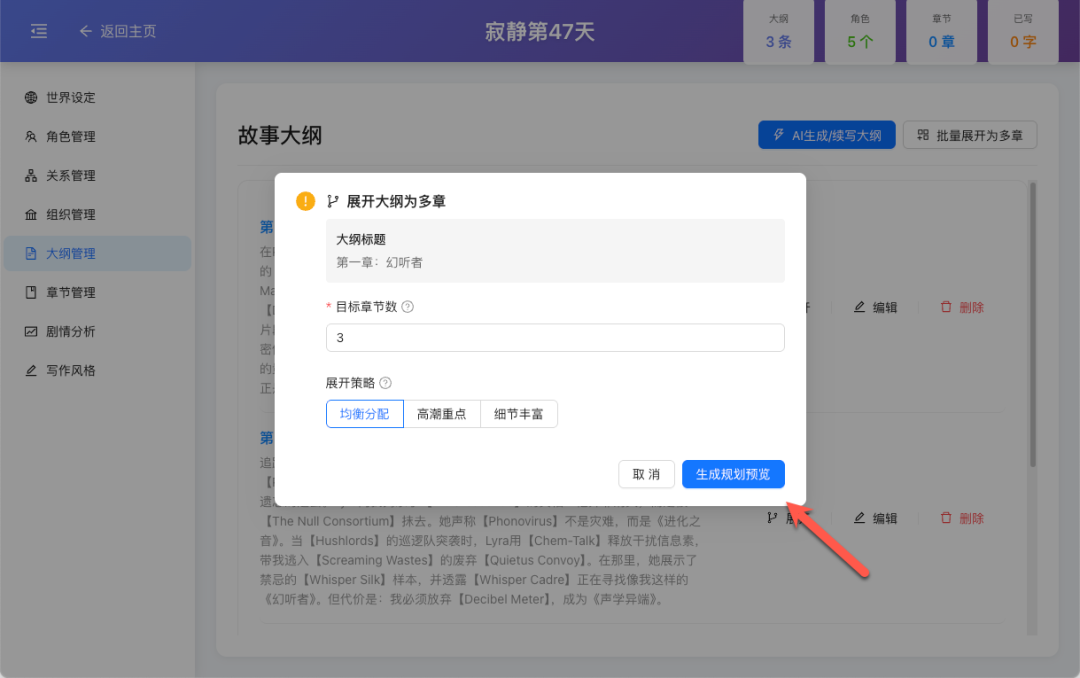Select the 角色管理 person icon
This screenshot has width=1080, height=678.
pyautogui.click(x=32, y=136)
